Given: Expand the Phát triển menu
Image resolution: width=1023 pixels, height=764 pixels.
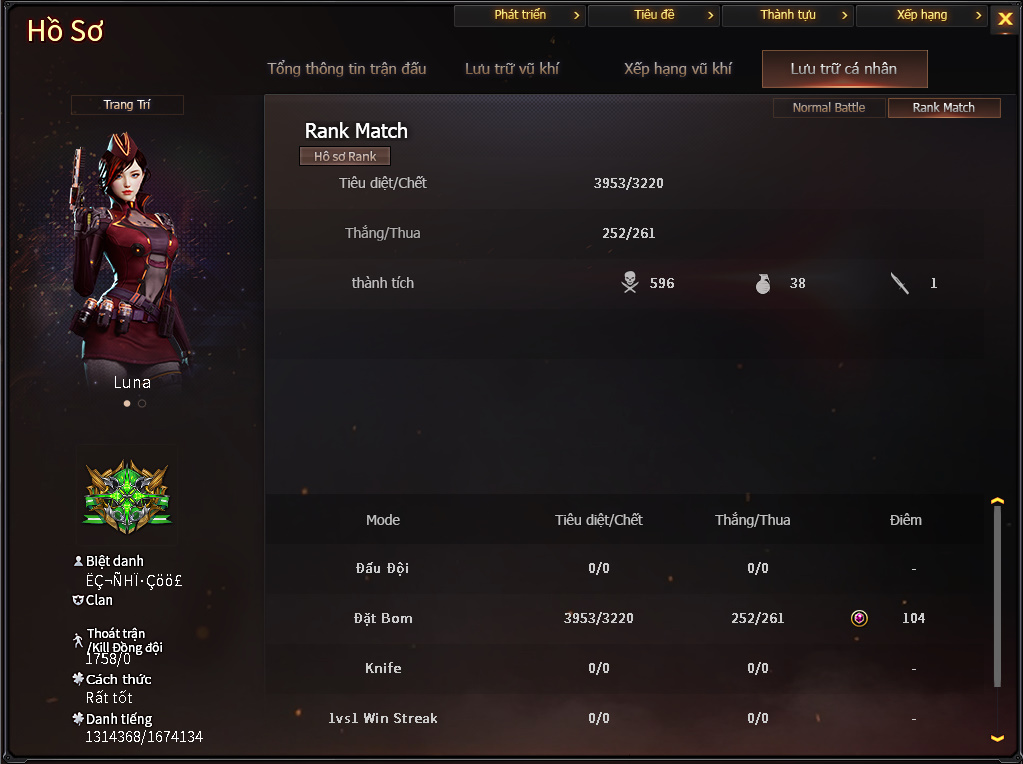Looking at the screenshot, I should 519,15.
